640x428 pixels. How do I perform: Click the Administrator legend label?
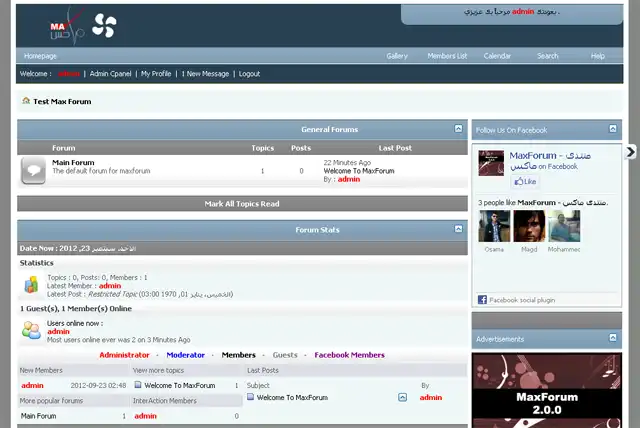124,355
